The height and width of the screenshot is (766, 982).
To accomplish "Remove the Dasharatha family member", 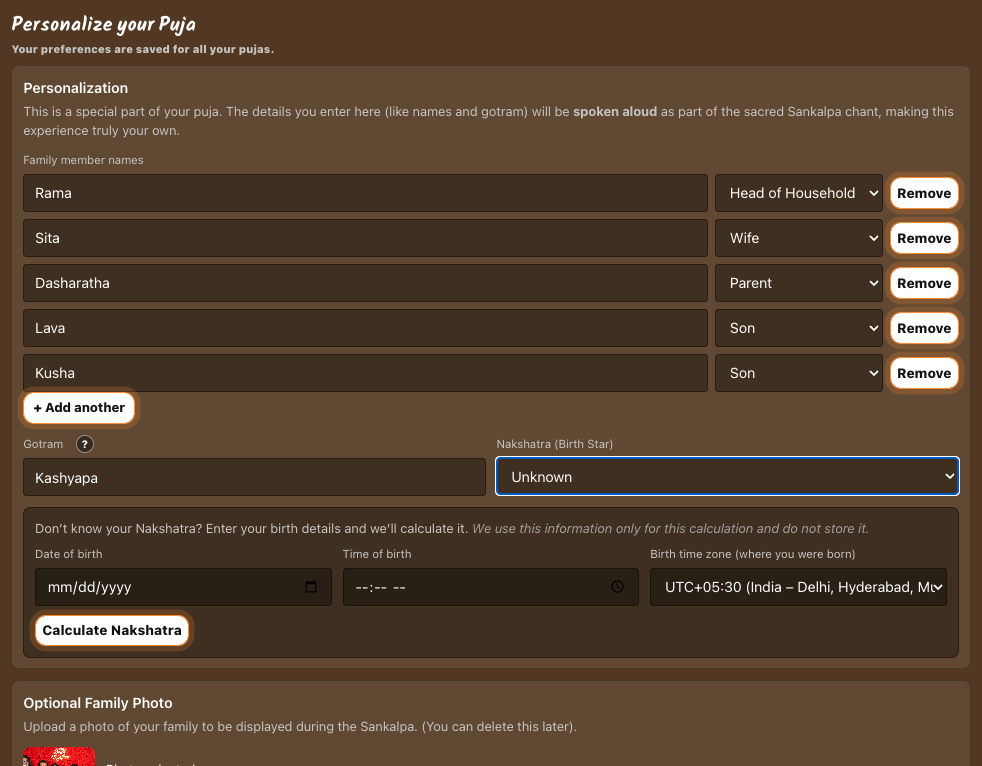I will tap(924, 283).
